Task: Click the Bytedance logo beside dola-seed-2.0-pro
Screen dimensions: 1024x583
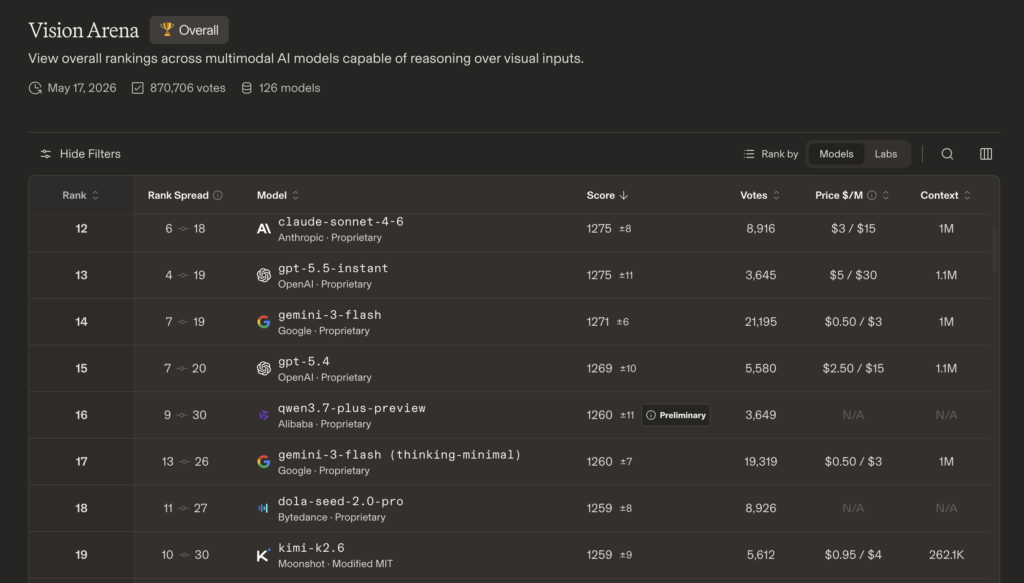Action: pyautogui.click(x=263, y=508)
